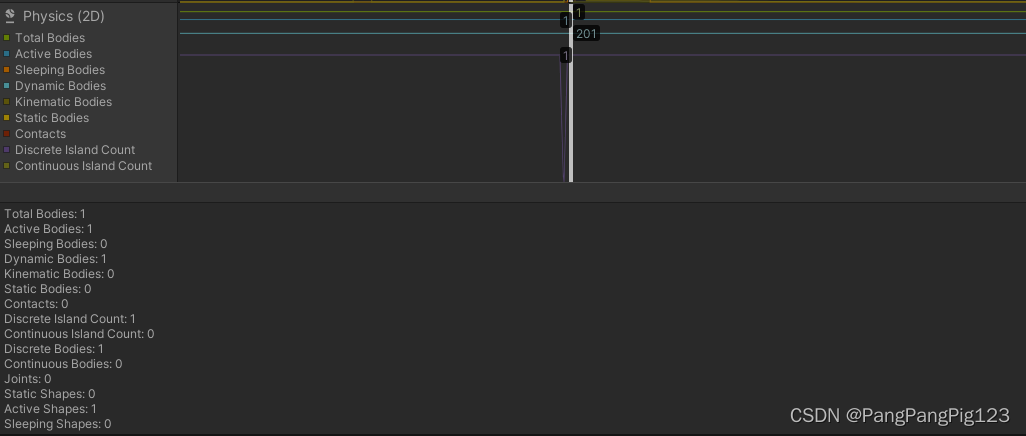Select the Discrete Island Count stat line
Viewport: 1026px width, 436px height.
pyautogui.click(x=70, y=319)
